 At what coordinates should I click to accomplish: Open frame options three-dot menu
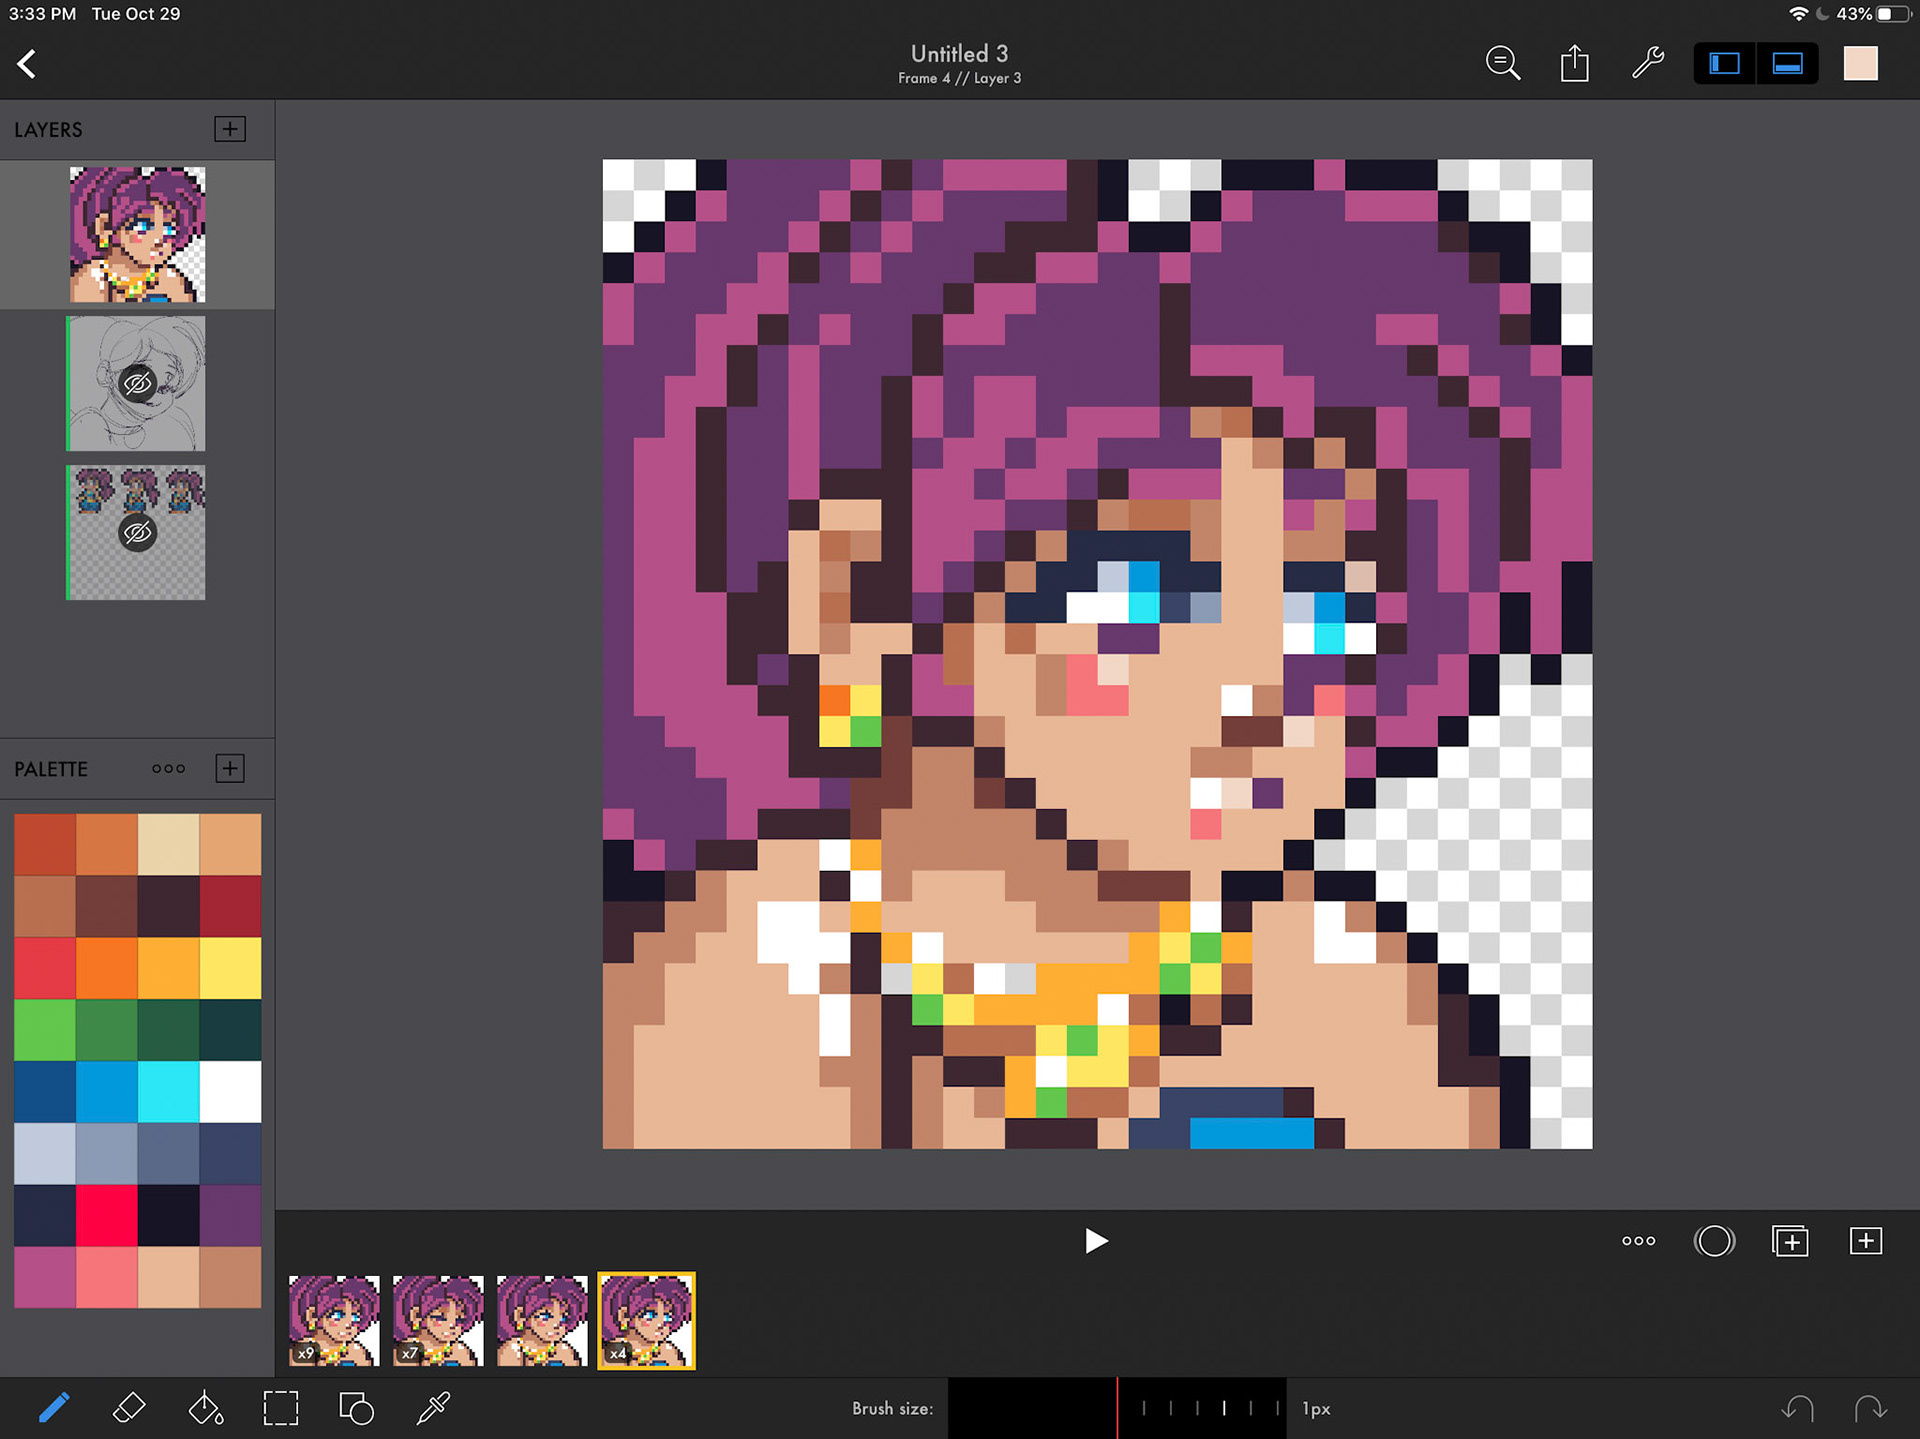click(1638, 1241)
